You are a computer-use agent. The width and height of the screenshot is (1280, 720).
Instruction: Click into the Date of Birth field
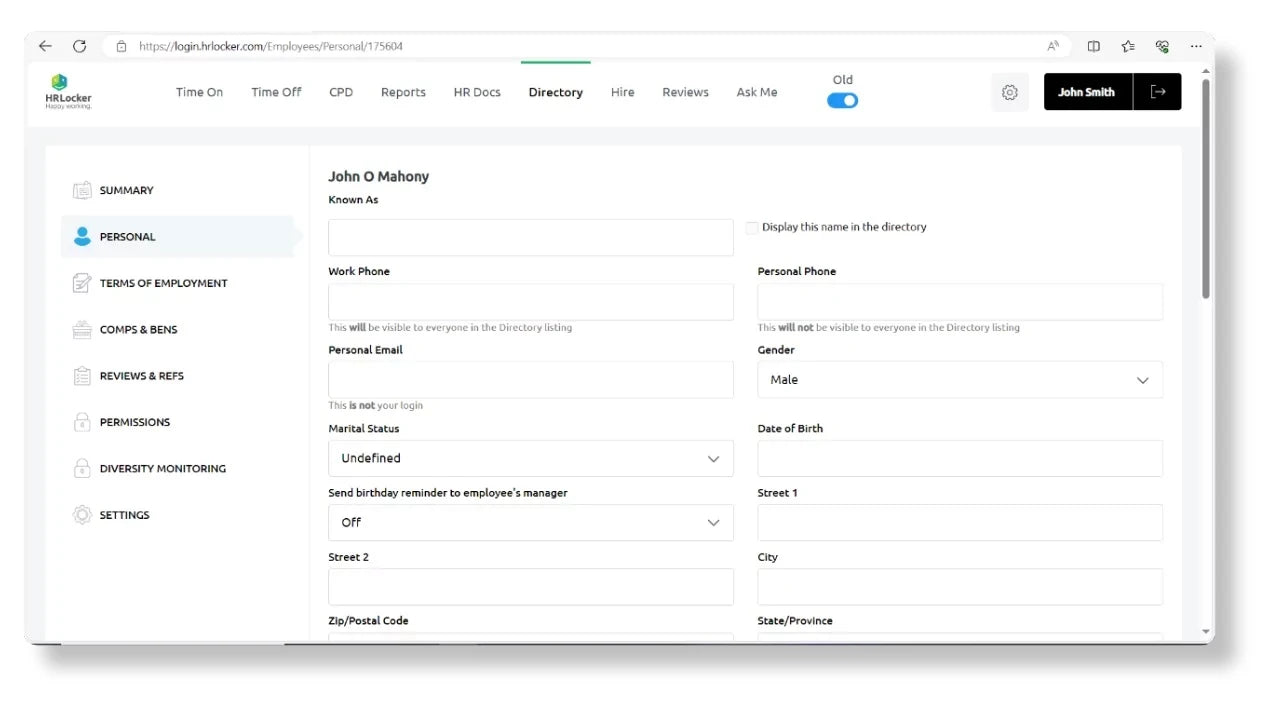[960, 458]
